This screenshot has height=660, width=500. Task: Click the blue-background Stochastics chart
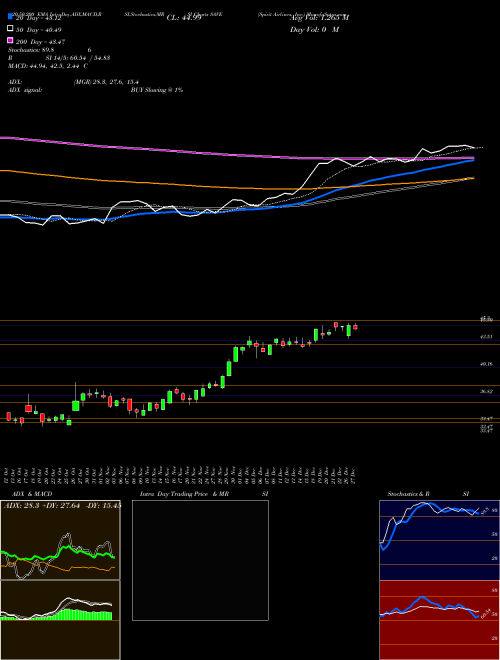coord(439,540)
